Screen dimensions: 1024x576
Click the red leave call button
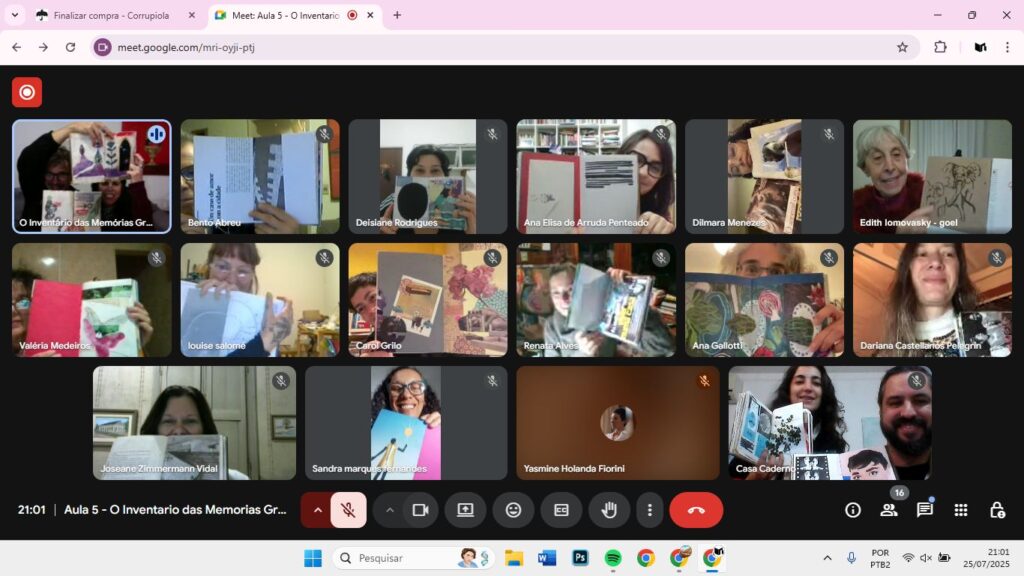(x=696, y=510)
